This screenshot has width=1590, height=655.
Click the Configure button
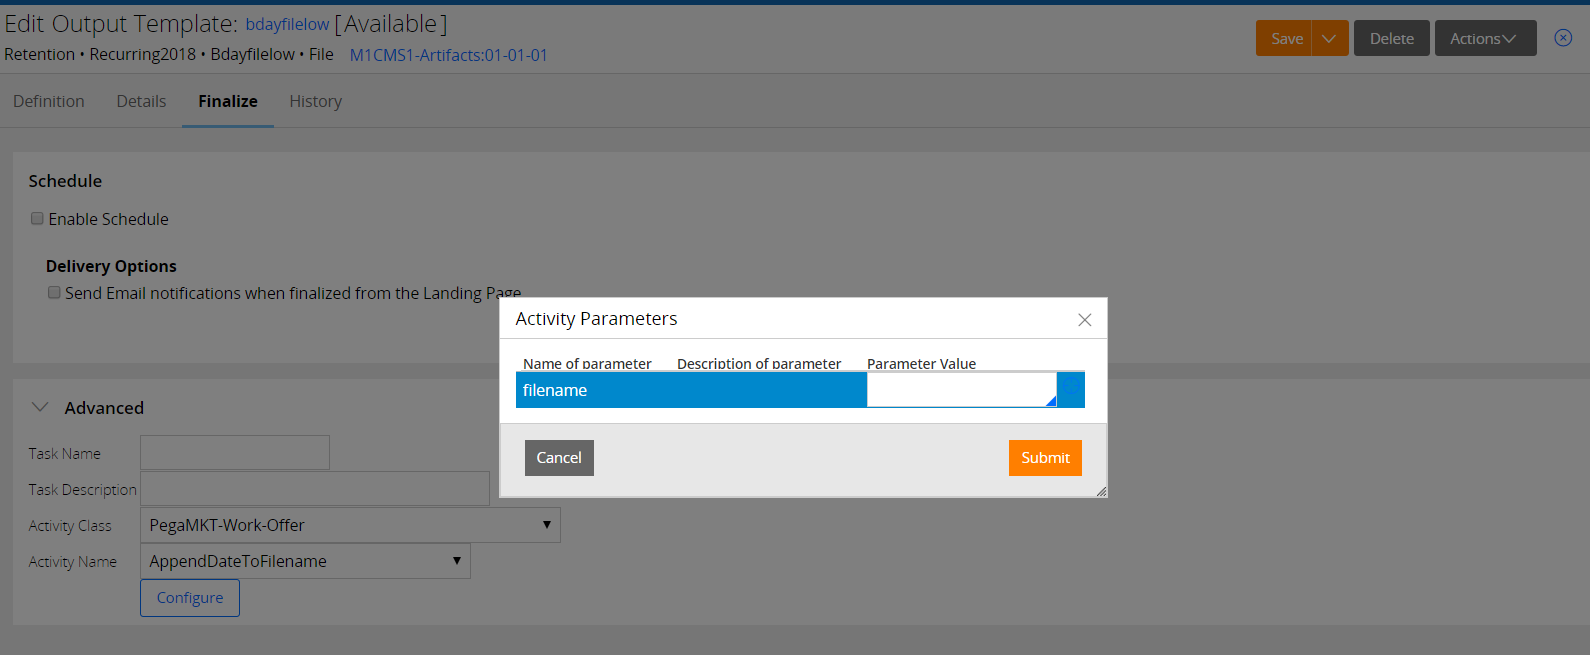[190, 598]
